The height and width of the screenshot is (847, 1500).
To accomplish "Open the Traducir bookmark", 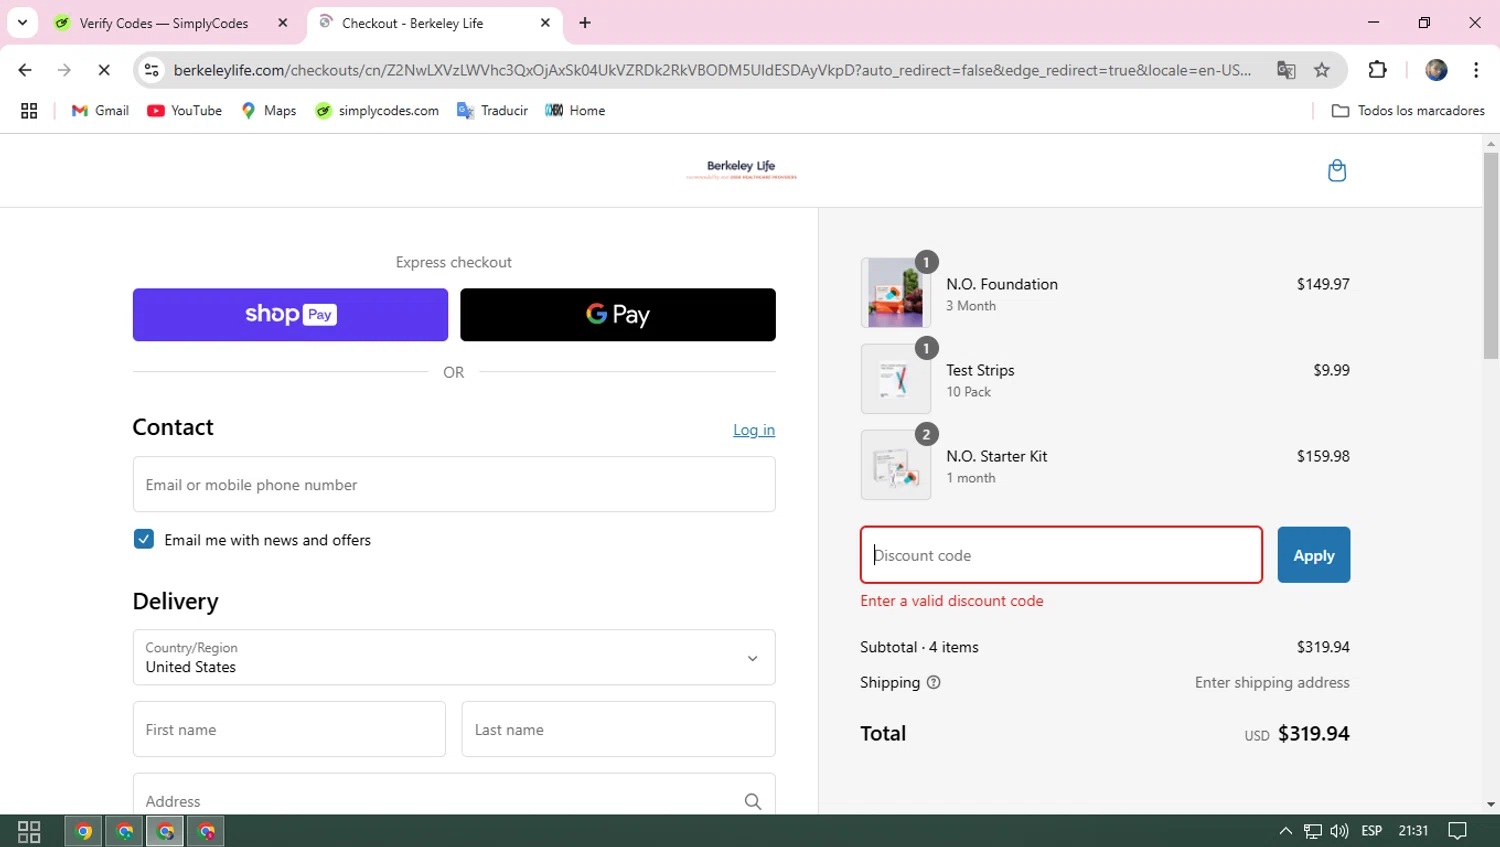I will pos(492,111).
